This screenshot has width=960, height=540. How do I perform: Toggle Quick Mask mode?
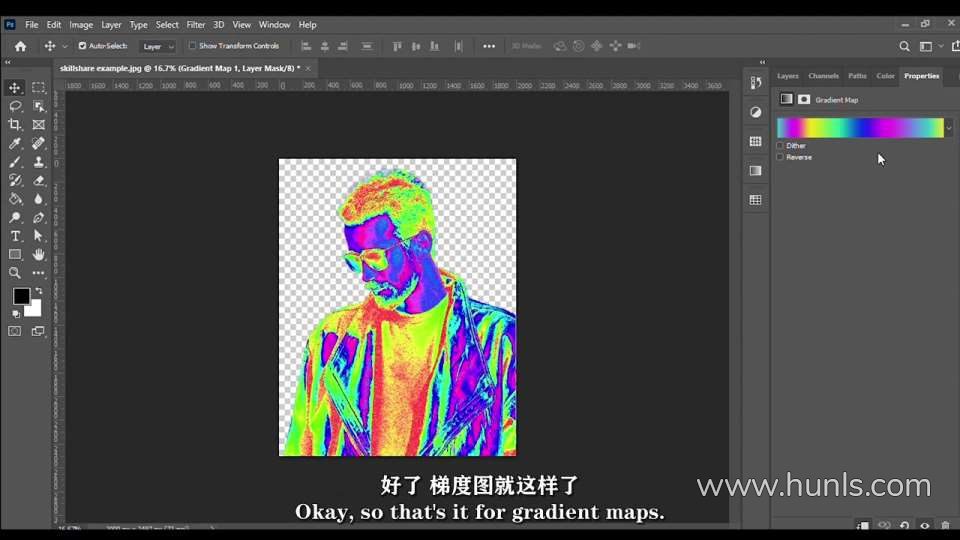click(x=15, y=331)
